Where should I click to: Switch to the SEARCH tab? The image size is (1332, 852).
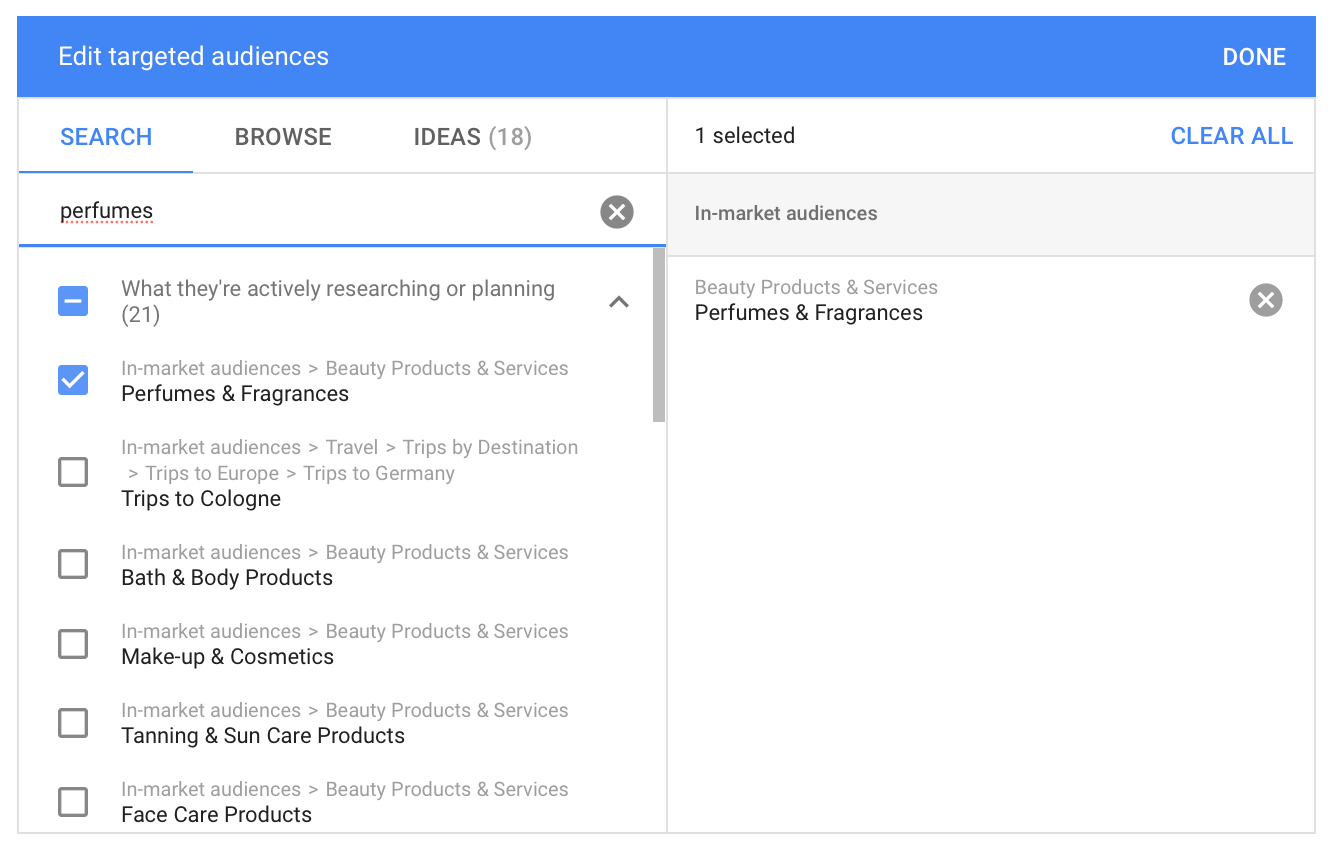click(106, 137)
